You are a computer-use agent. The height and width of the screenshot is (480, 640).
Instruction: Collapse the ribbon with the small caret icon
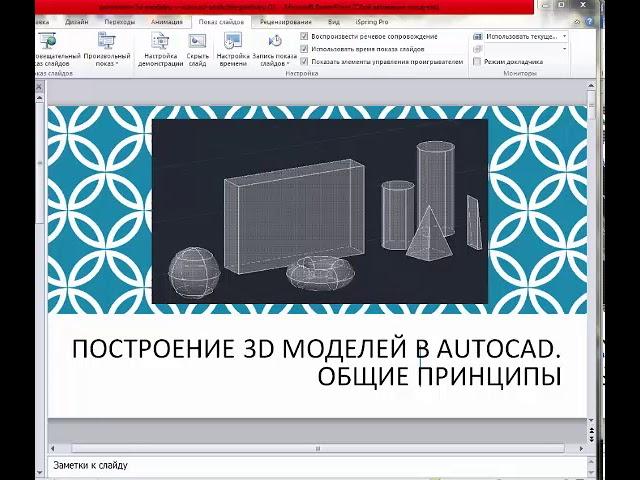(577, 22)
